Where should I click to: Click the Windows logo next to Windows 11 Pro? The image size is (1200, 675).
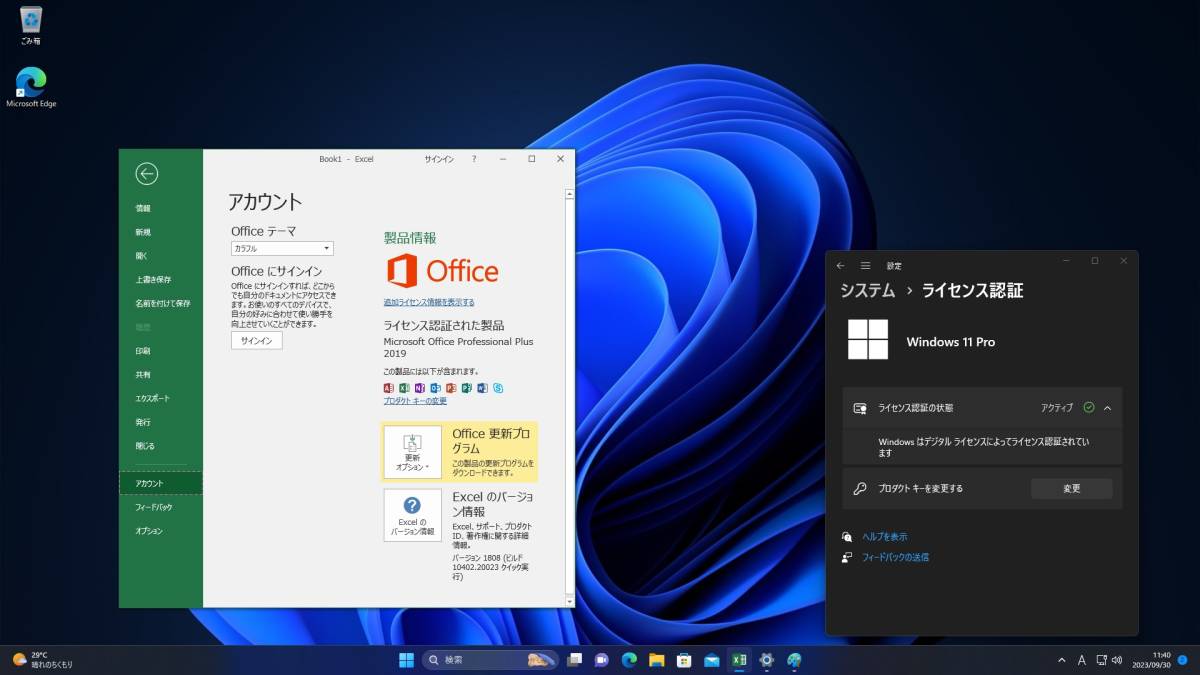pyautogui.click(x=868, y=339)
